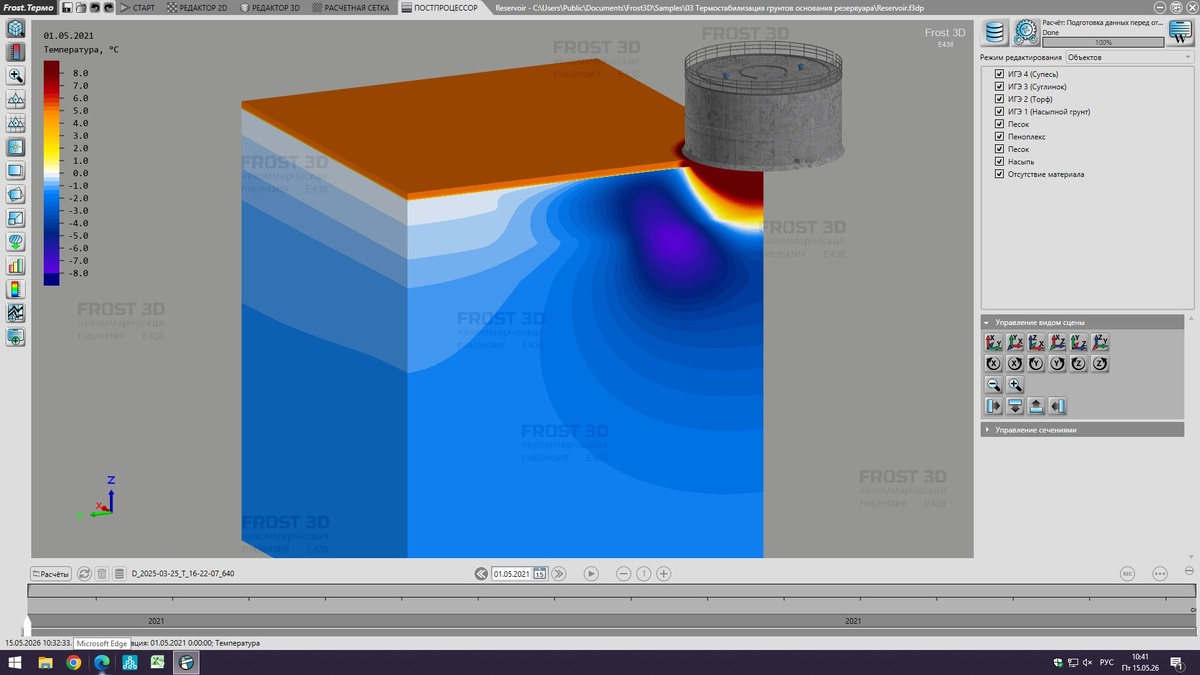
Task: Go to next date with right arrows button
Action: [x=559, y=574]
